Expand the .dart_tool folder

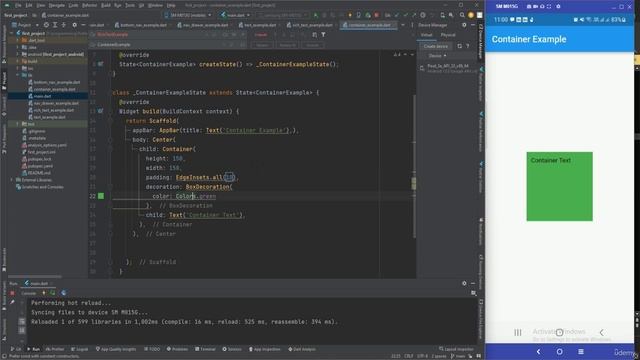tap(18, 40)
